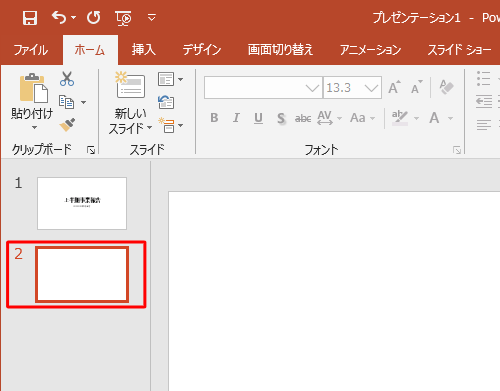Open the フォント dialog launcher
500x391 pixels.
coord(457,150)
